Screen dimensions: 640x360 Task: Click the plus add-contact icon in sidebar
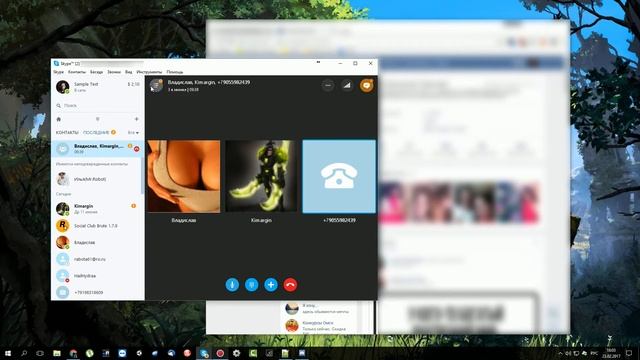(136, 119)
